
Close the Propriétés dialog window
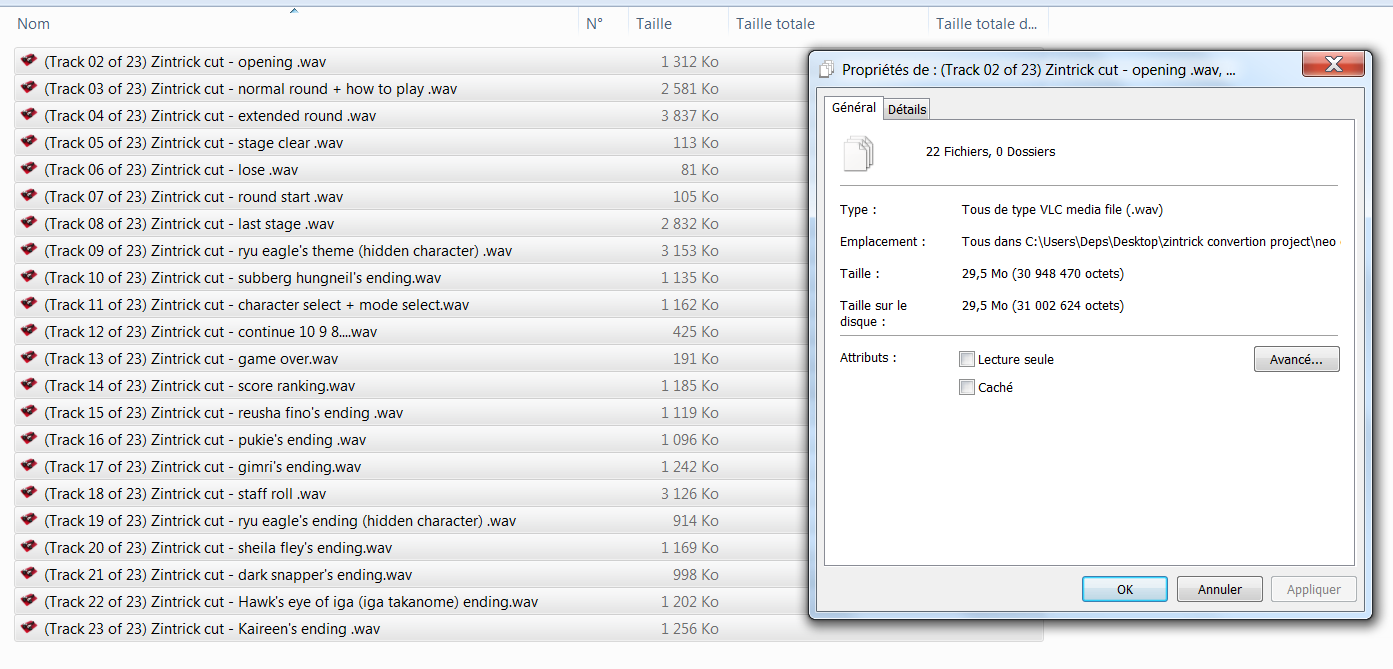click(1333, 65)
